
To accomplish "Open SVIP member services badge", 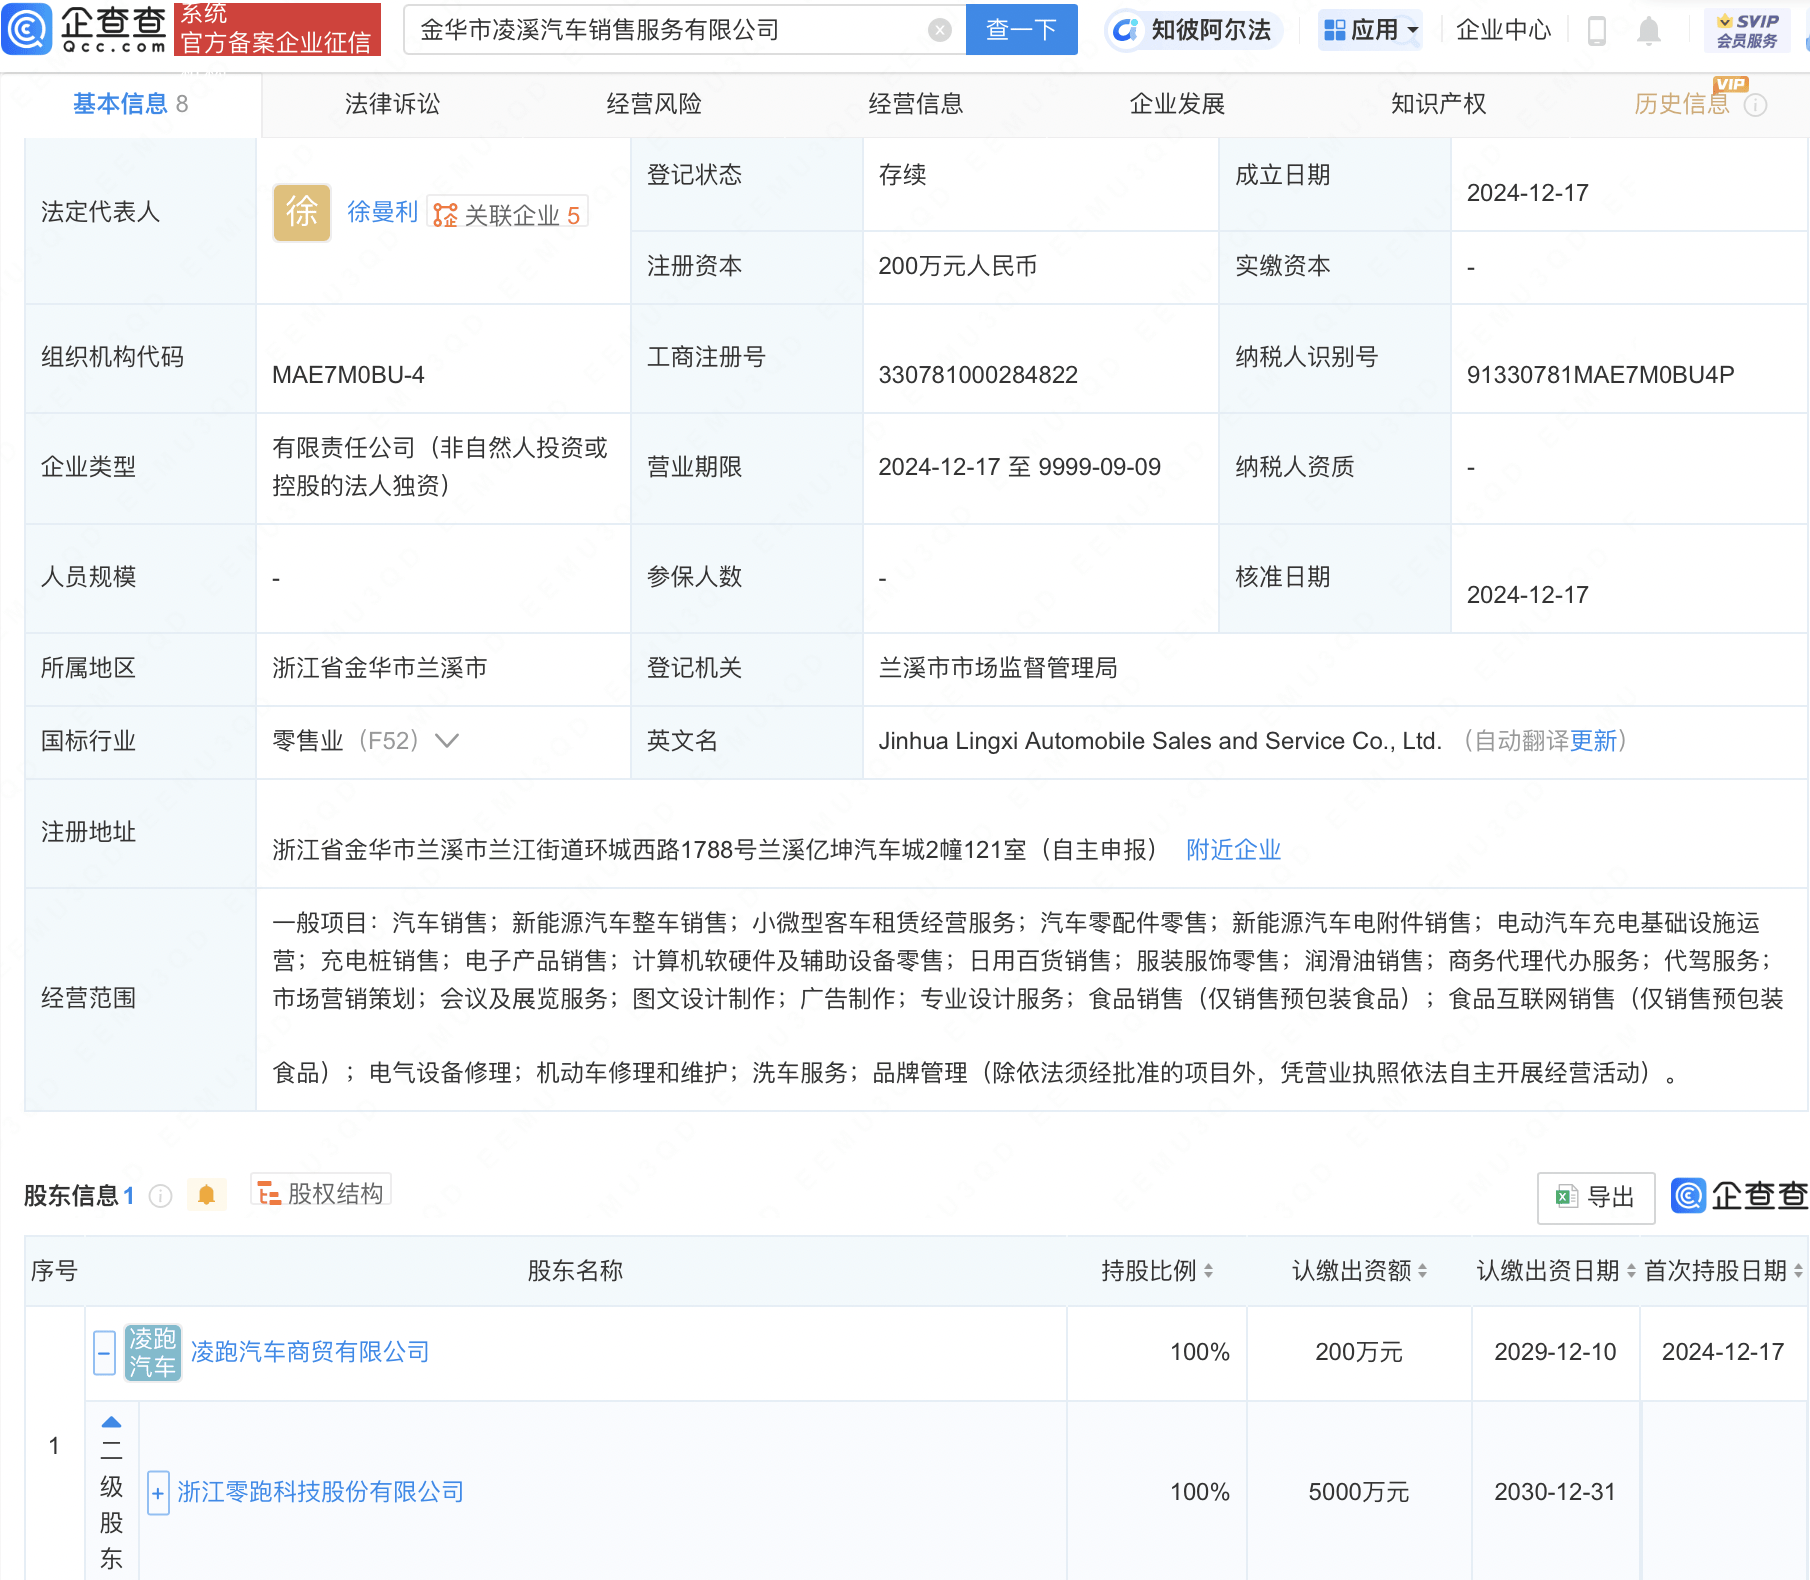I will 1747,31.
